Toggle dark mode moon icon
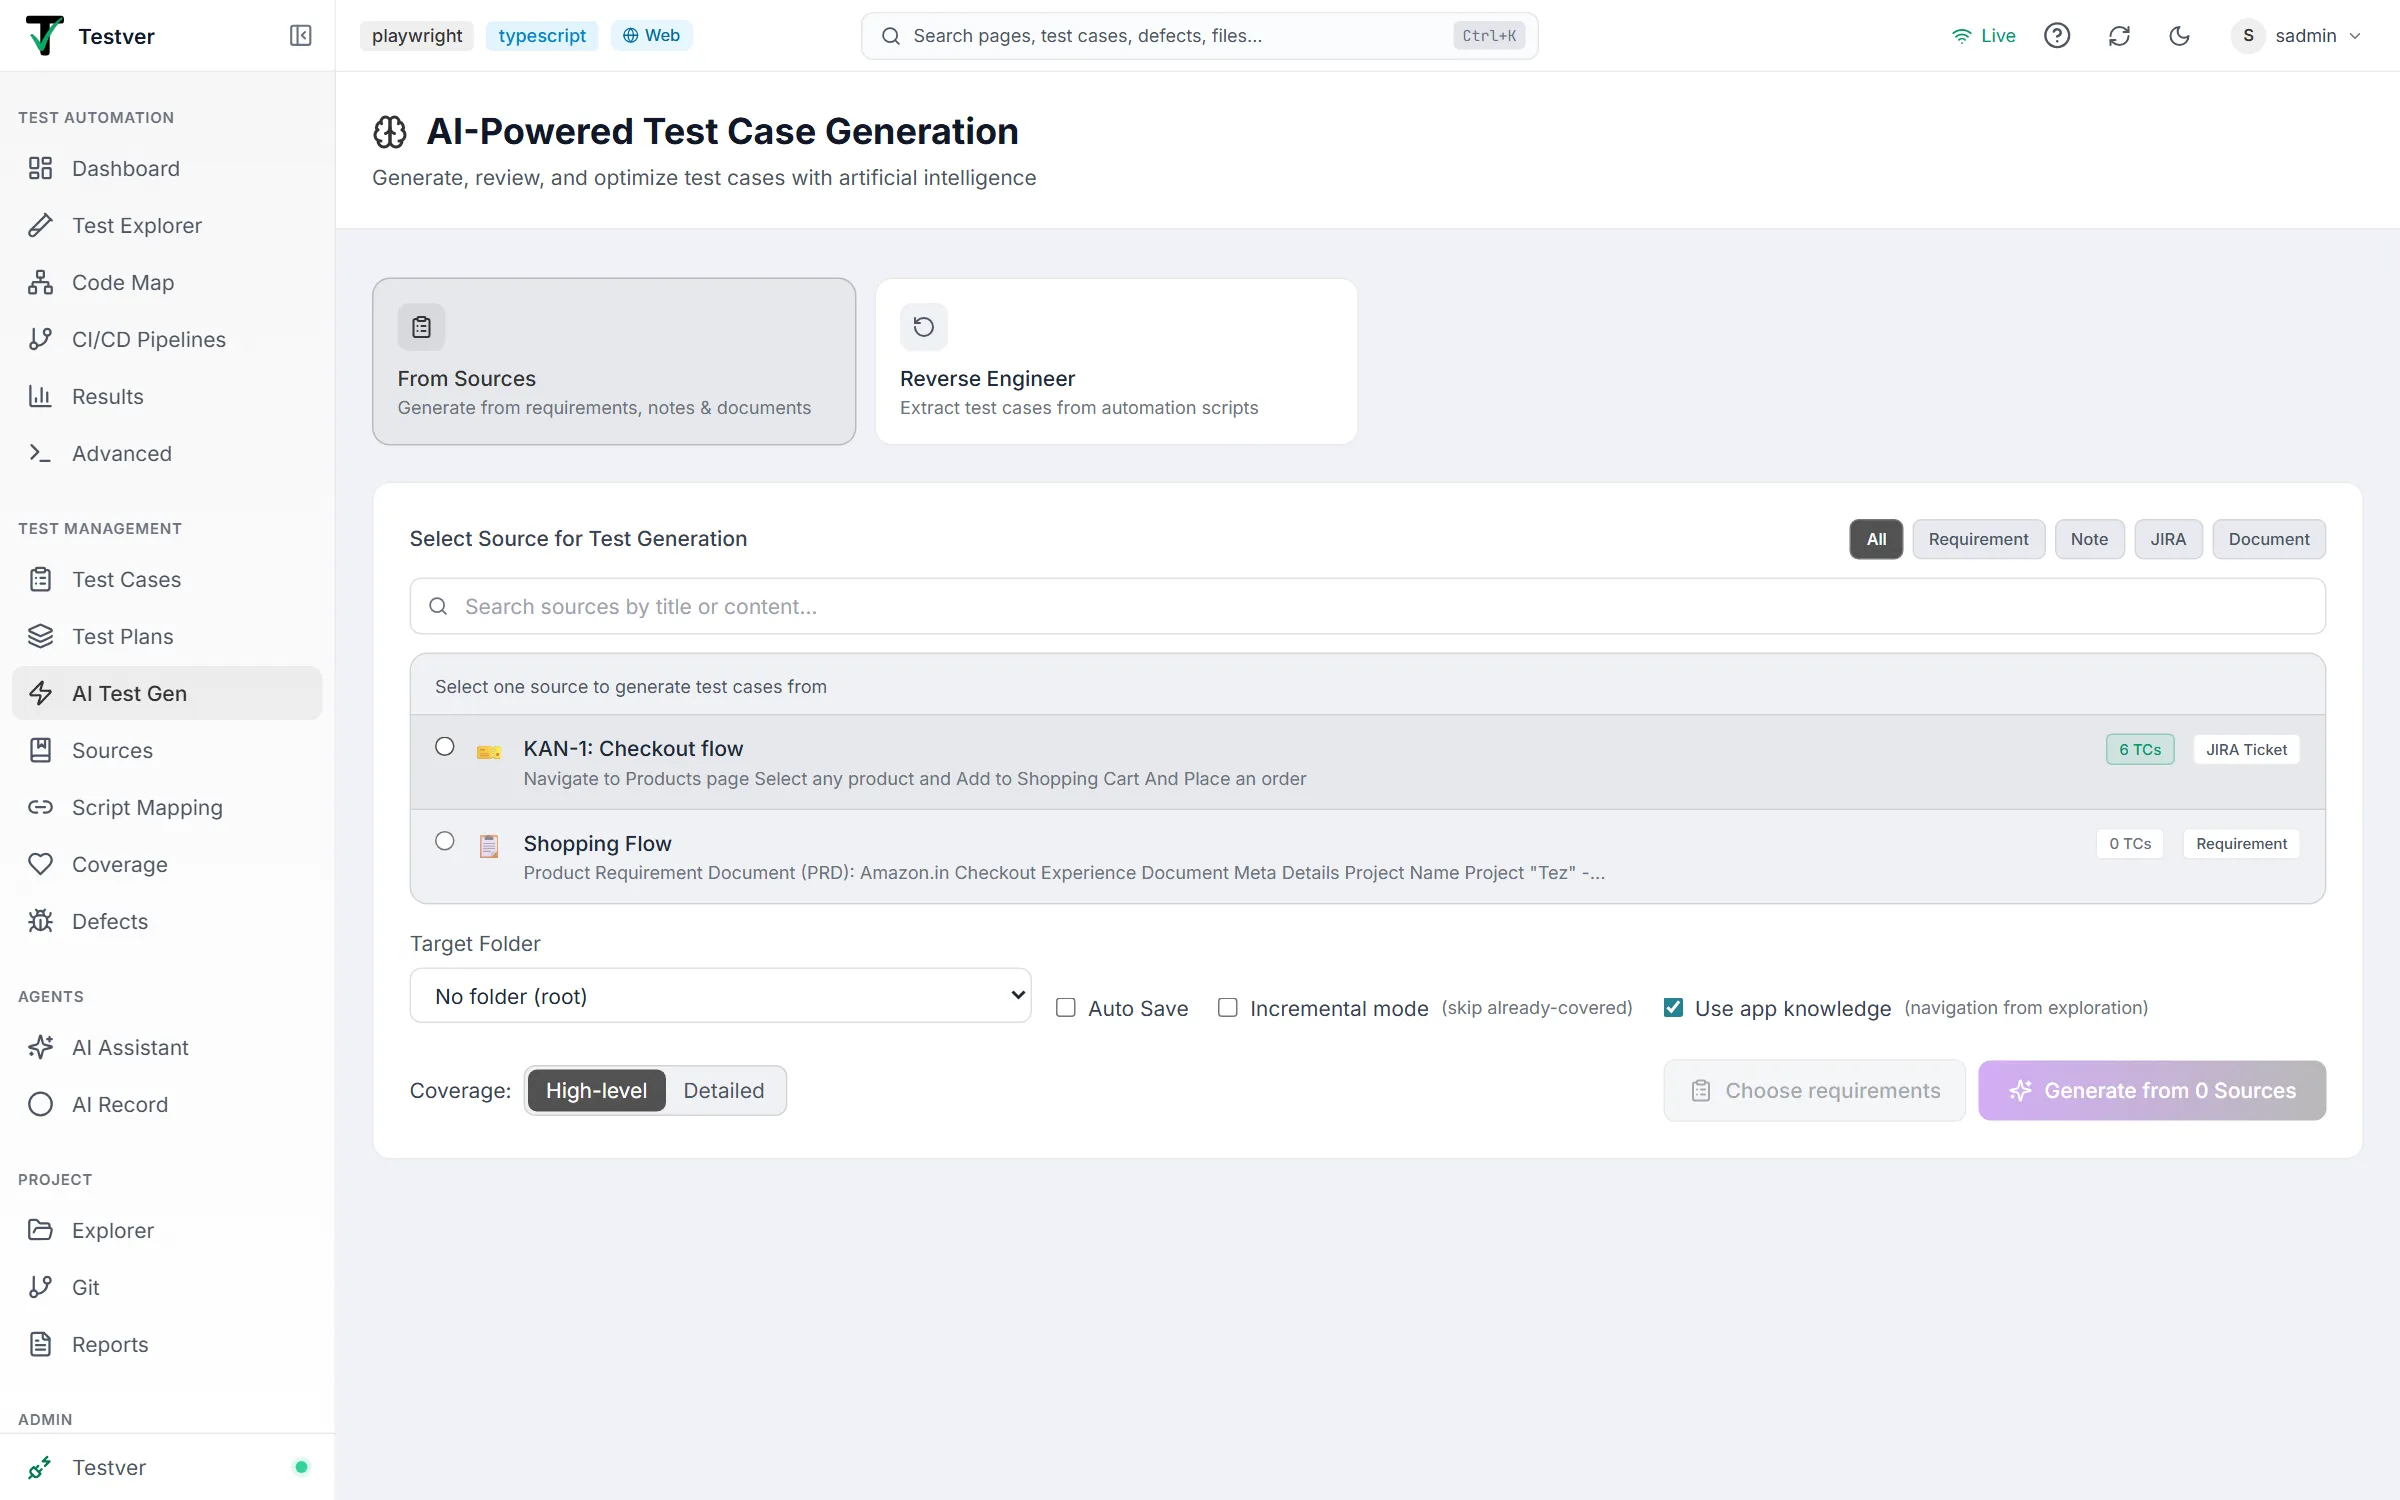Screen dimensions: 2400x1500 pos(2180,36)
